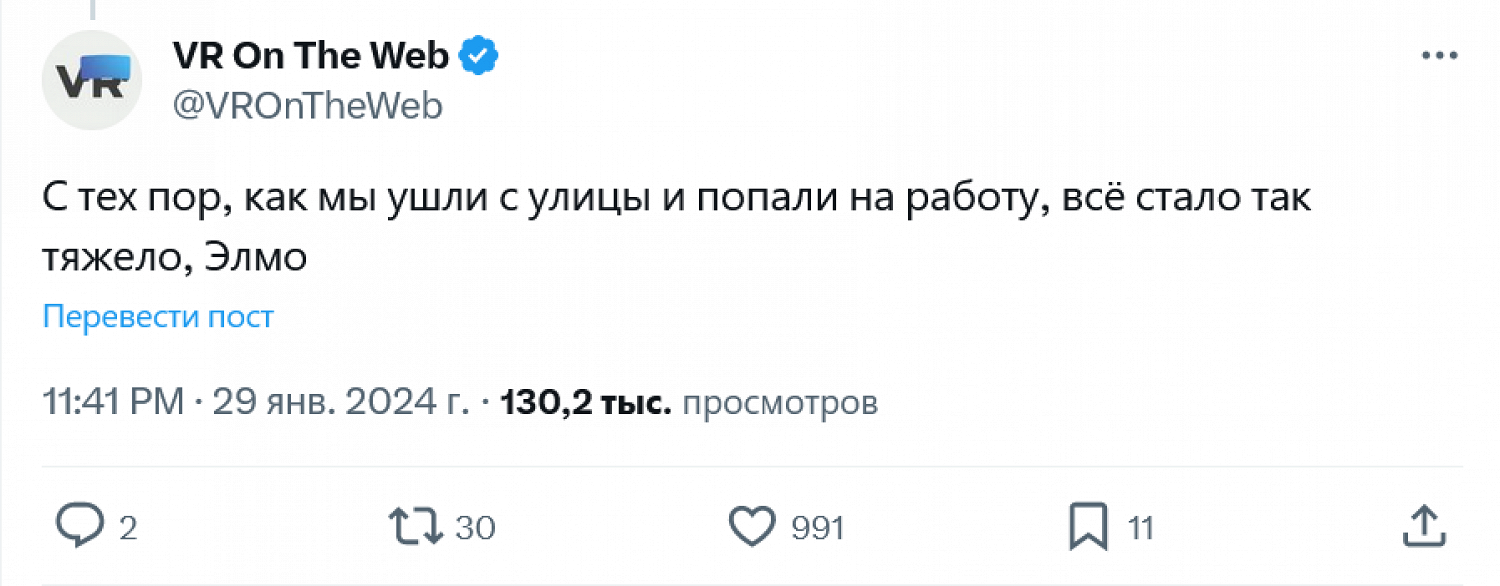The image size is (1500, 586).
Task: Click Перевести пост to translate
Action: pyautogui.click(x=158, y=317)
